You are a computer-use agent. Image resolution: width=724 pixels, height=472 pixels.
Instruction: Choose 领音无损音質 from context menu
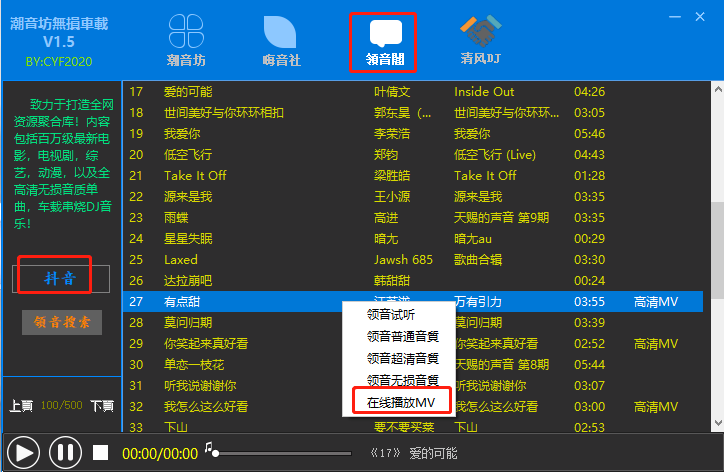(403, 380)
